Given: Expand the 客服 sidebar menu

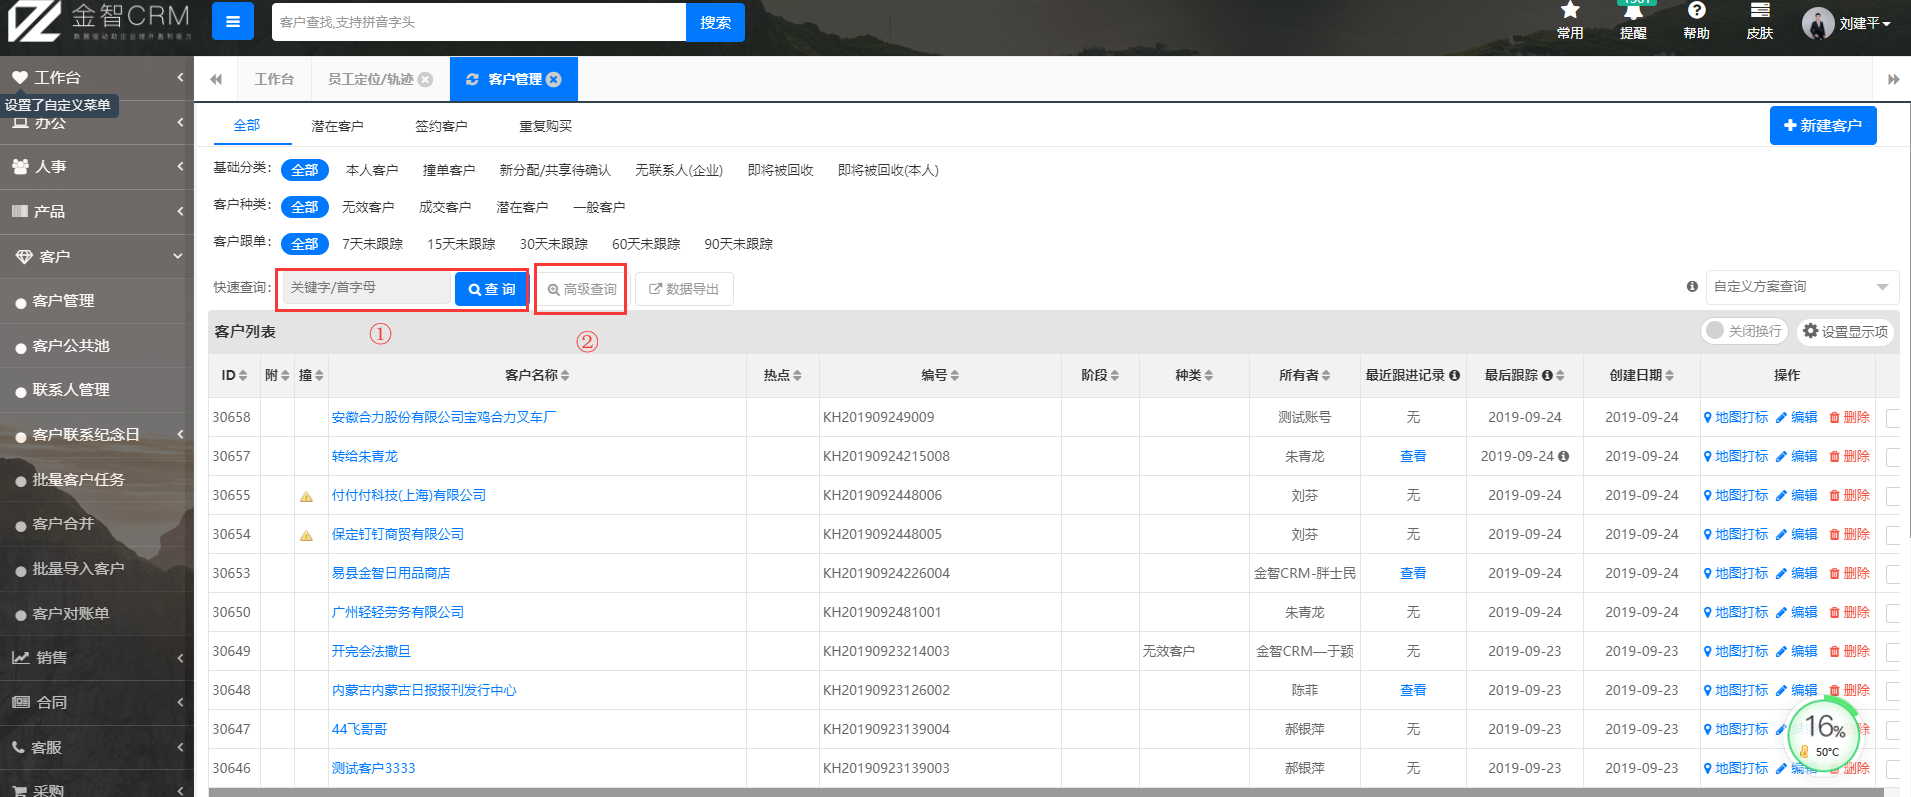Looking at the screenshot, I should pos(97,747).
